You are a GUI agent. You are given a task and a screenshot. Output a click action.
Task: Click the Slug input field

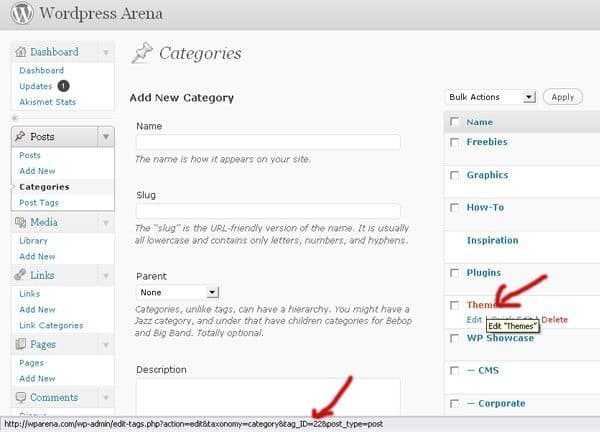pyautogui.click(x=268, y=211)
